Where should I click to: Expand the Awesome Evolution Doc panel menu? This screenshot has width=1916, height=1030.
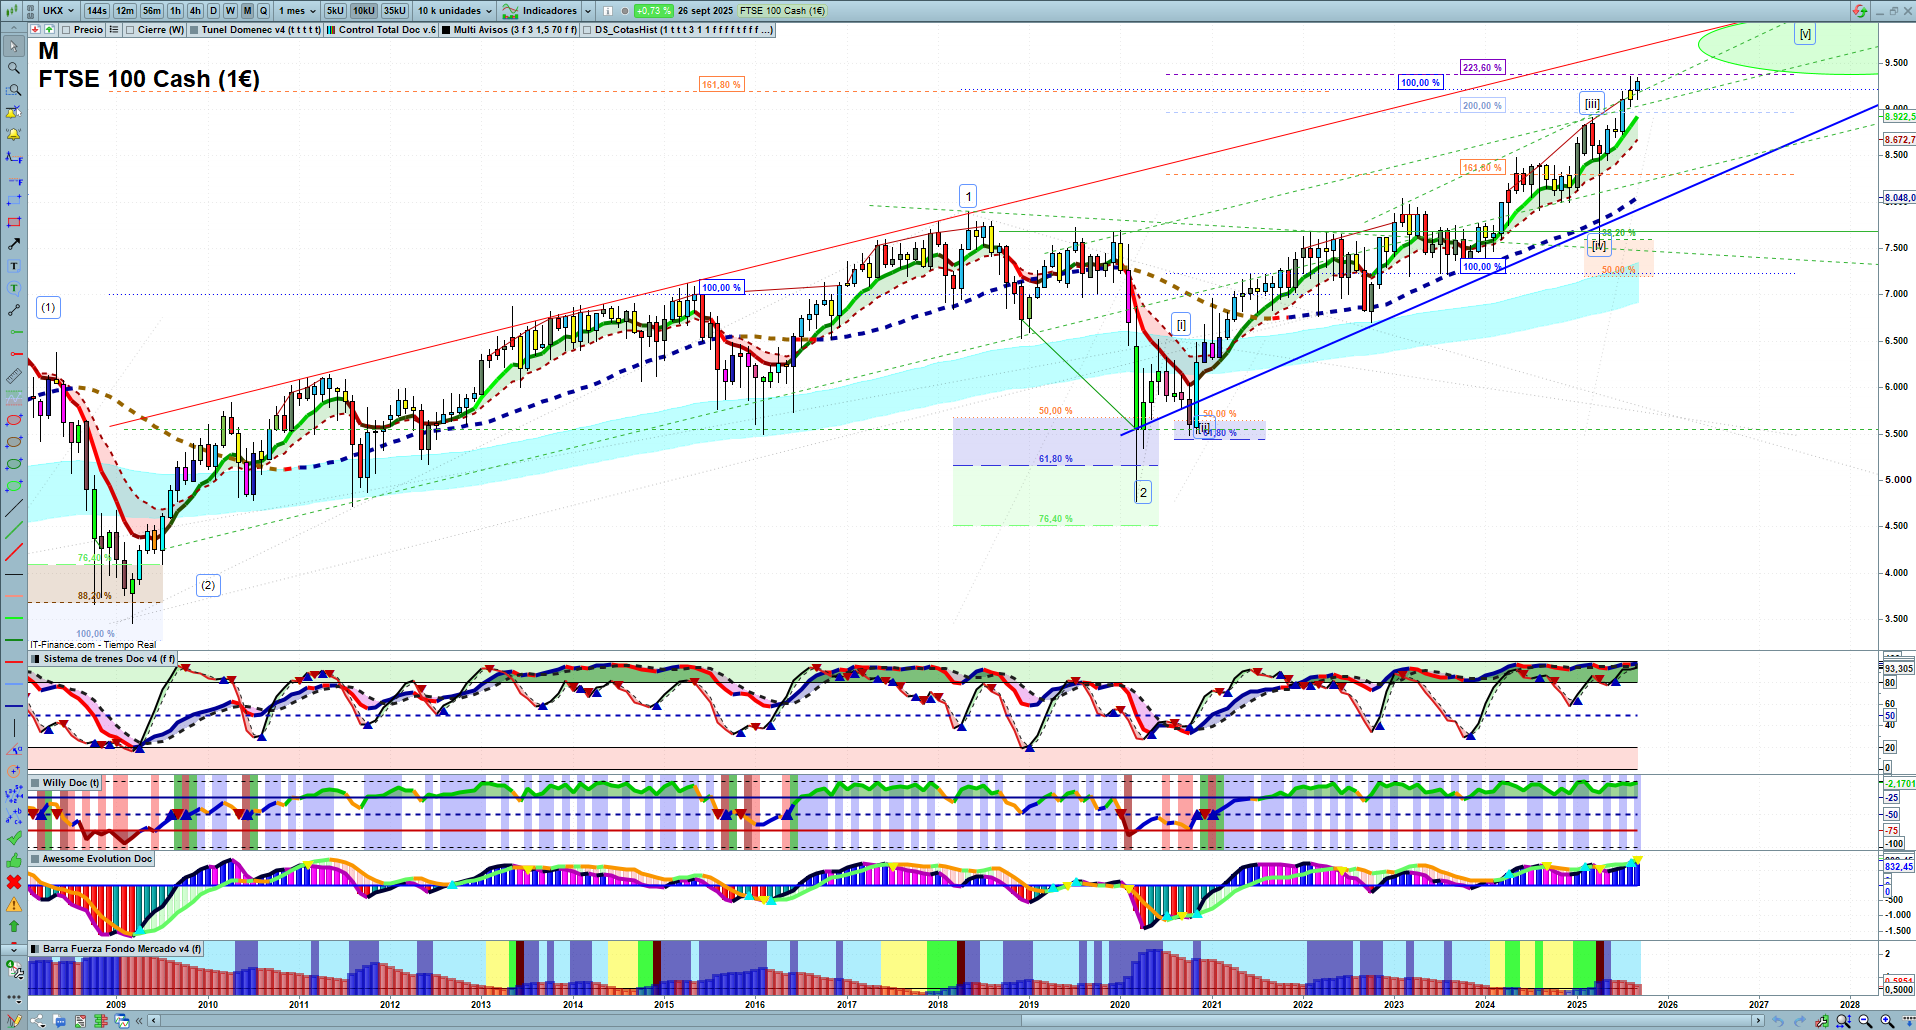[36, 859]
